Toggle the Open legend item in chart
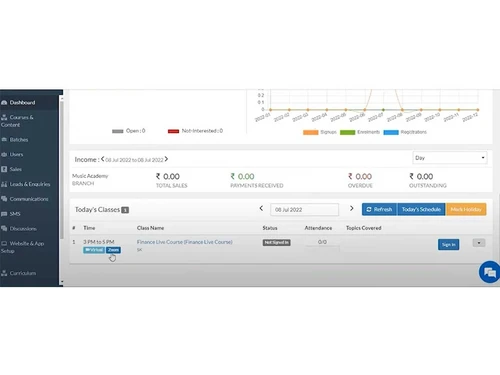Viewport: 500px width, 375px height. click(129, 131)
